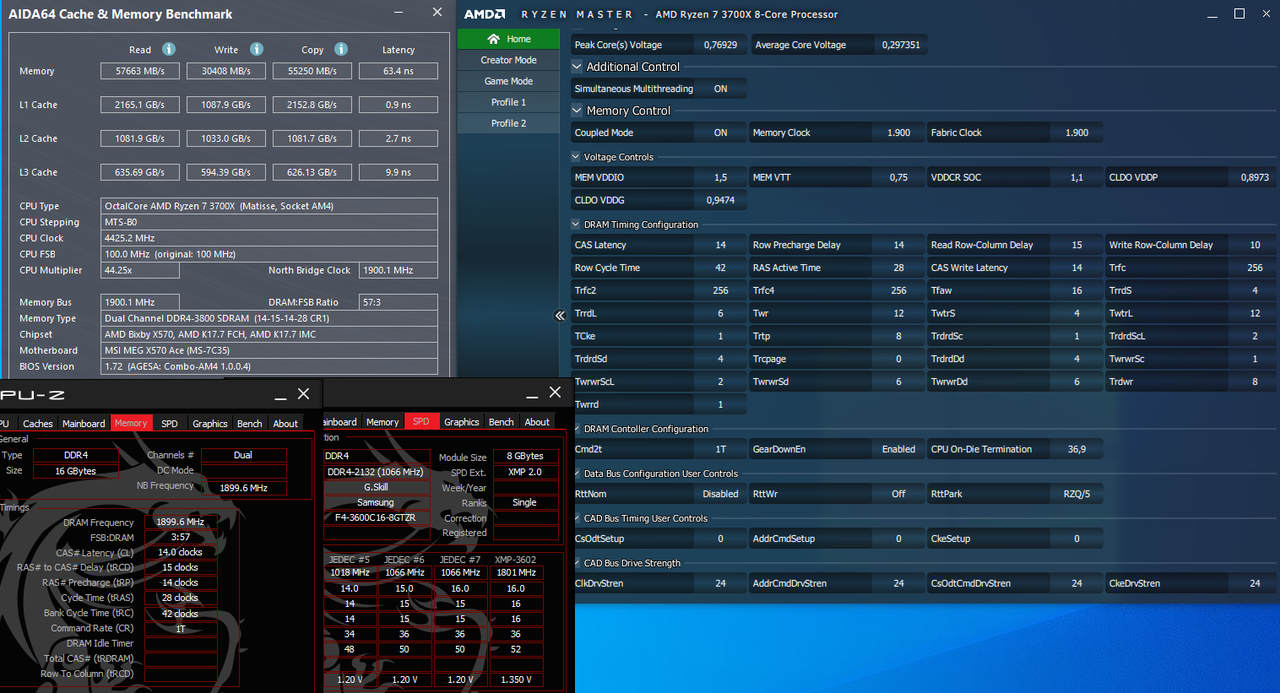Close the CPU-Z SPD tab window
Screen dimensions: 1280x693
(555, 394)
